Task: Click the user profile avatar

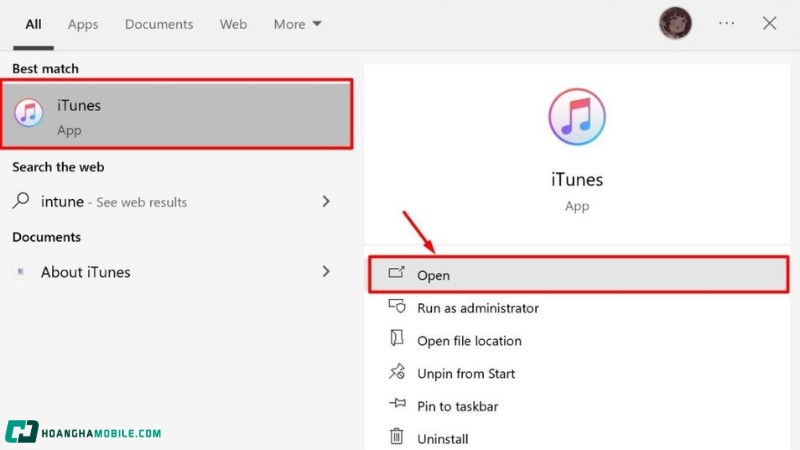Action: (x=675, y=23)
